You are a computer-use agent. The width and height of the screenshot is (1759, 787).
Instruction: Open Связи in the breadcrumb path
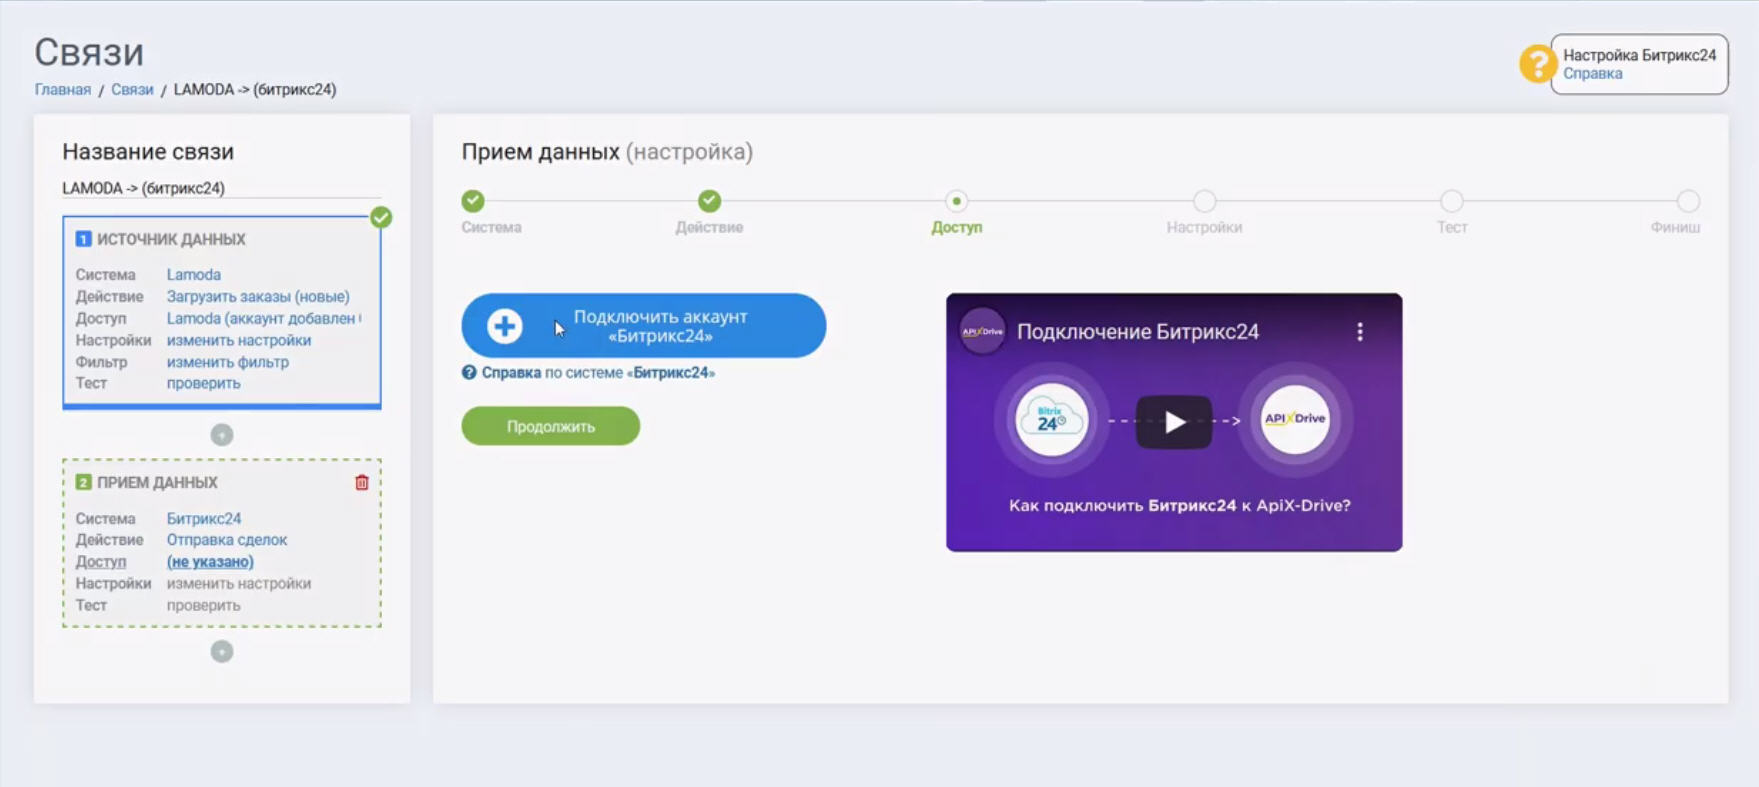132,90
